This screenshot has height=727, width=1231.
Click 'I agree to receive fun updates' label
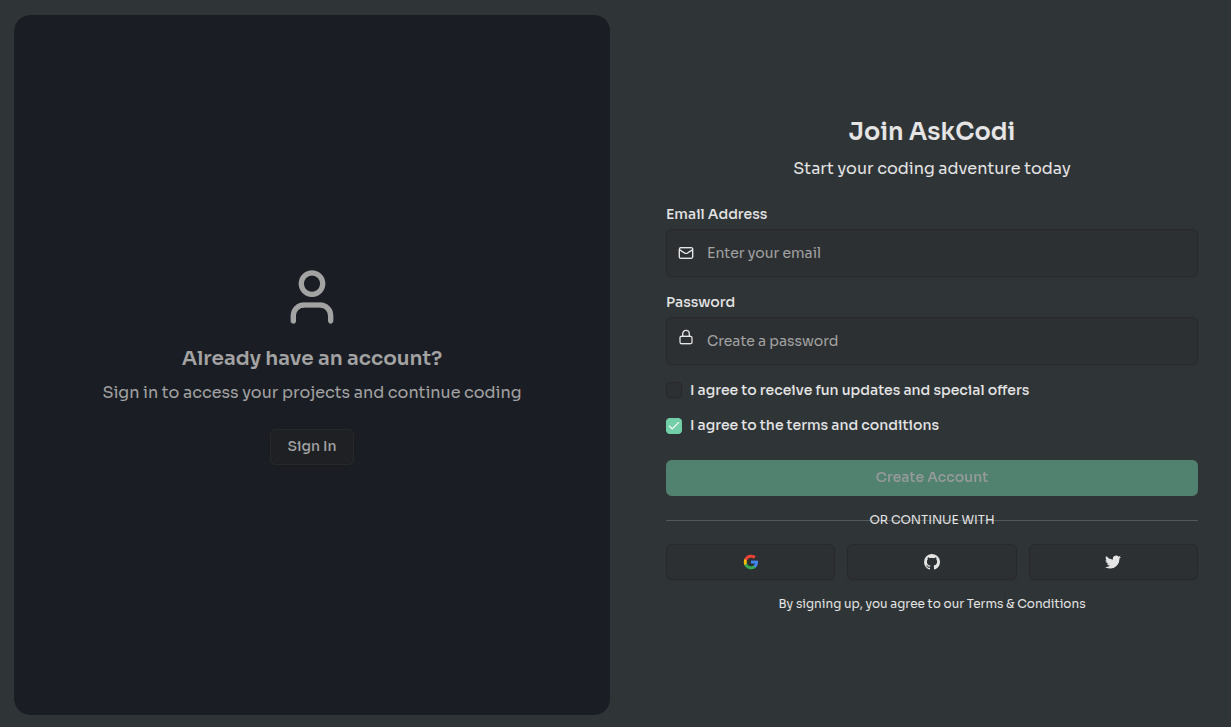coord(859,390)
